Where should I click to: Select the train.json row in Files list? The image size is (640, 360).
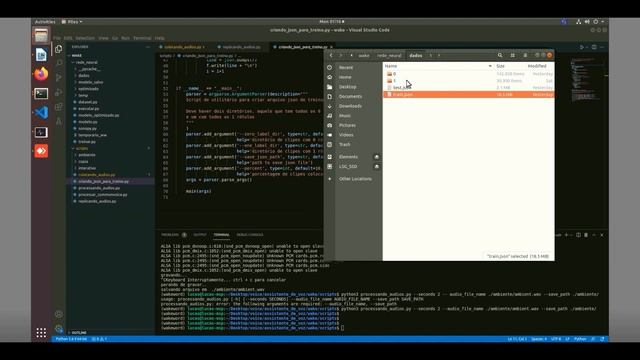click(x=468, y=95)
